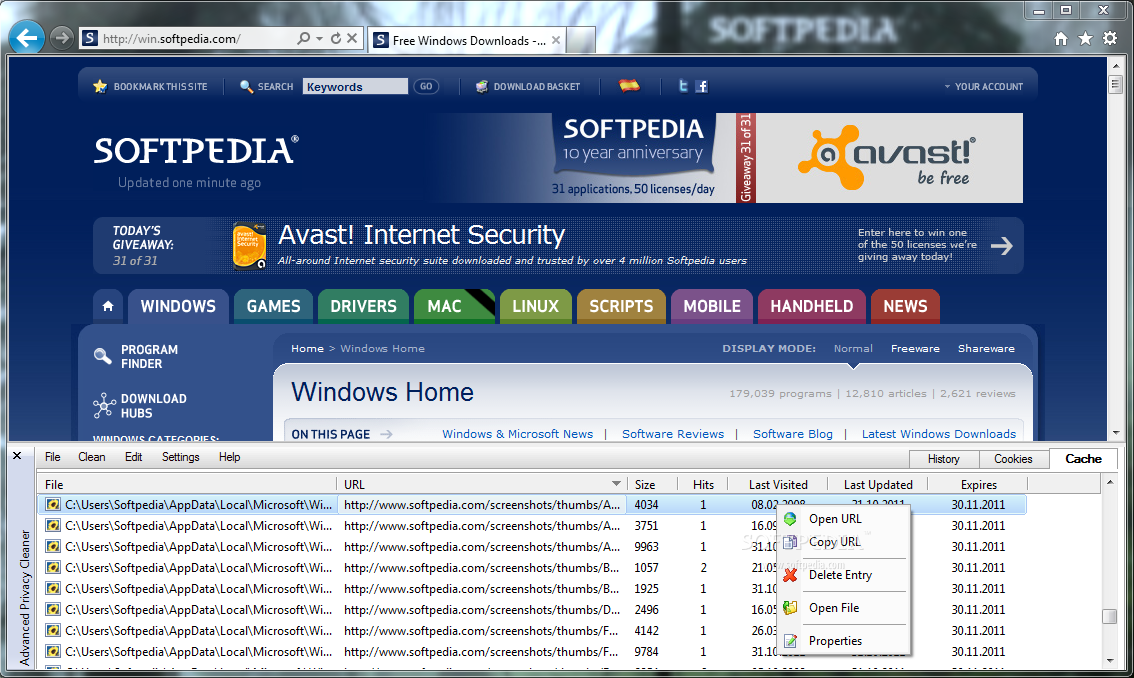Click the Software Blog link
Image resolution: width=1134 pixels, height=678 pixels.
click(x=793, y=434)
